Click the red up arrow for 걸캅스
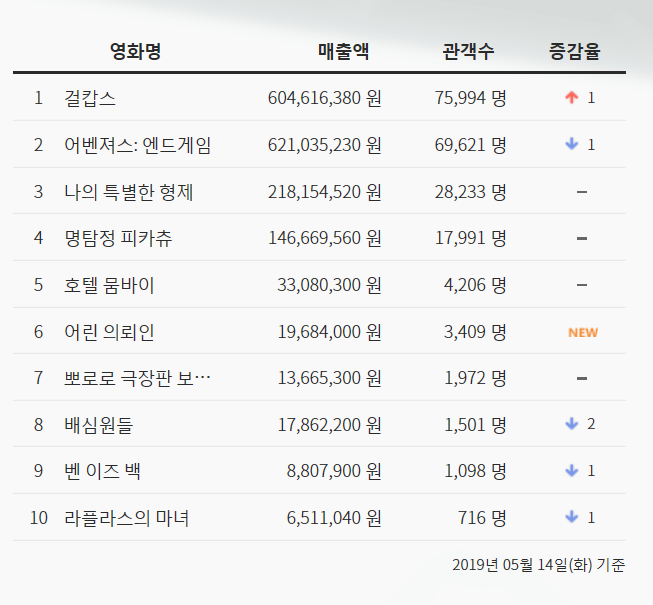The height and width of the screenshot is (605, 653). click(572, 98)
